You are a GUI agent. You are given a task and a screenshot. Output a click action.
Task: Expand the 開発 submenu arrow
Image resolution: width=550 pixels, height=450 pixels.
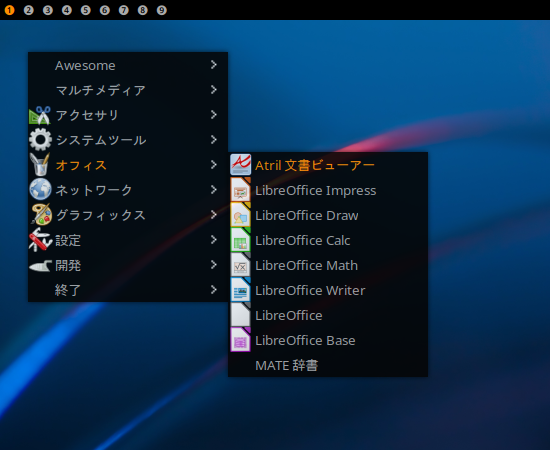pyautogui.click(x=214, y=265)
